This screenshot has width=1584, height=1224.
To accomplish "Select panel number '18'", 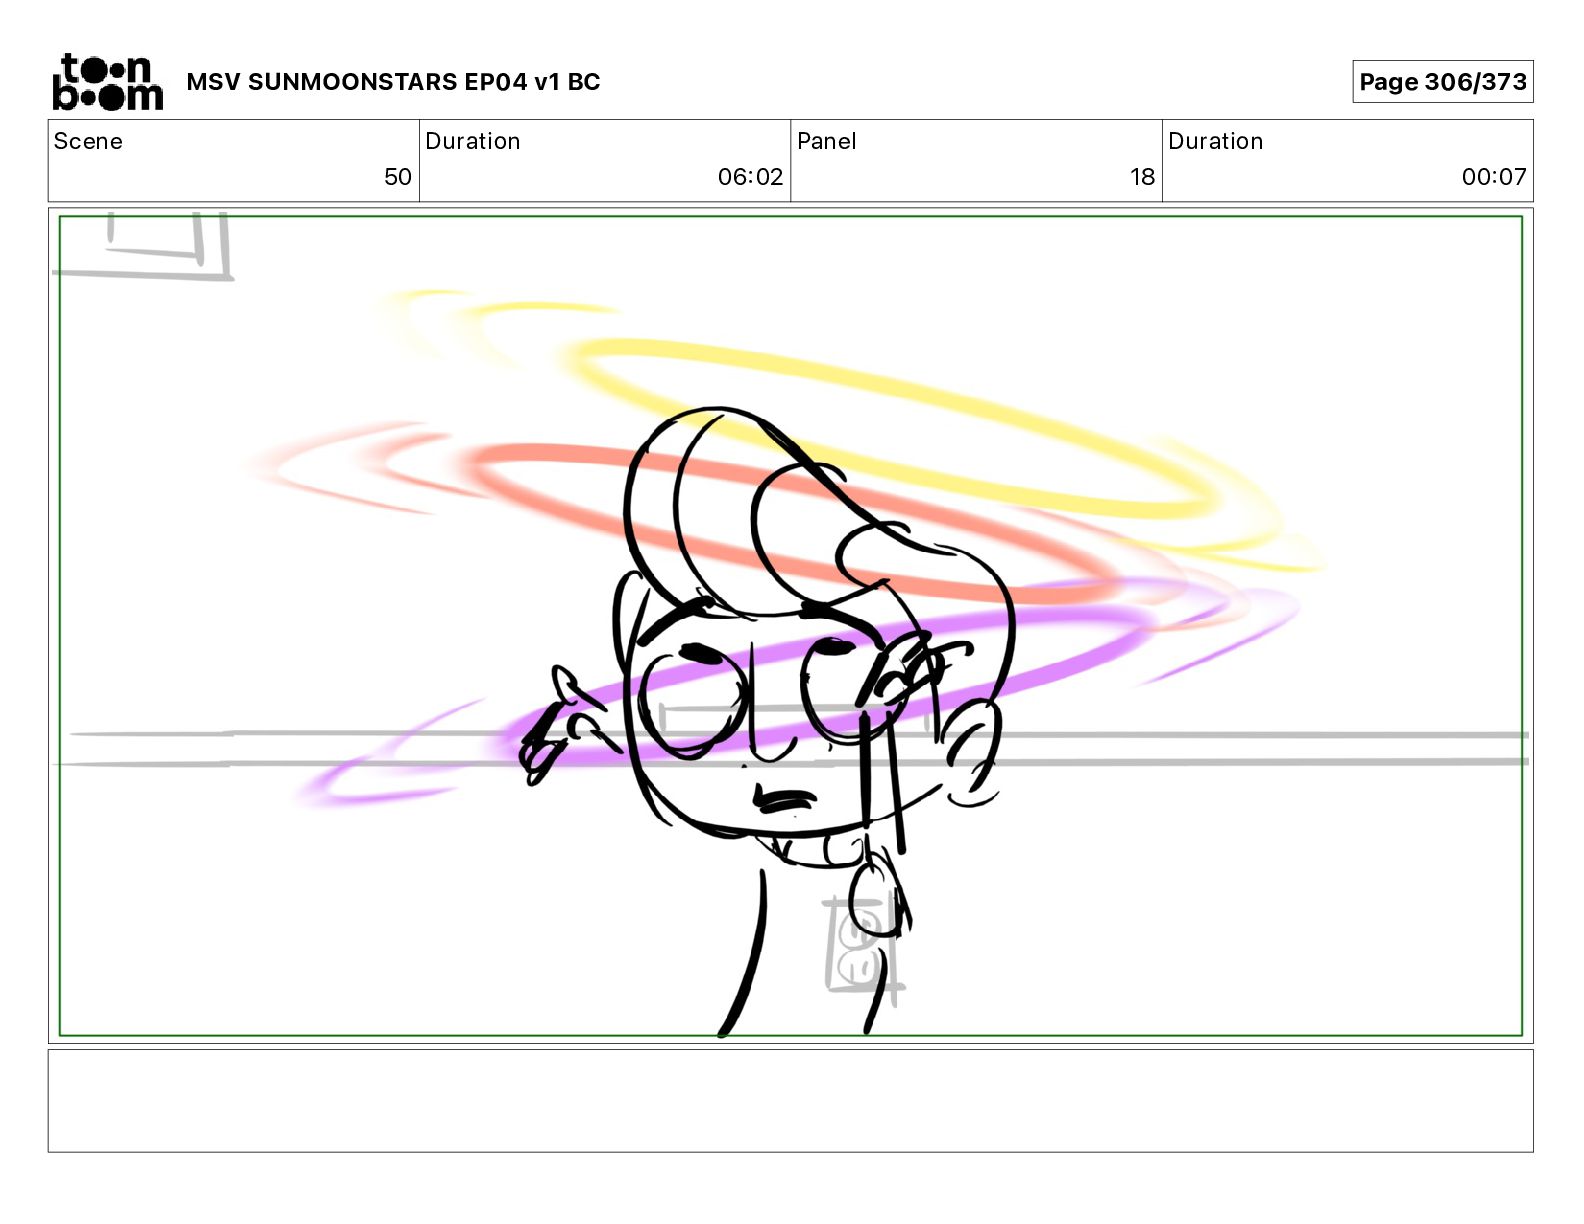I will [1142, 177].
